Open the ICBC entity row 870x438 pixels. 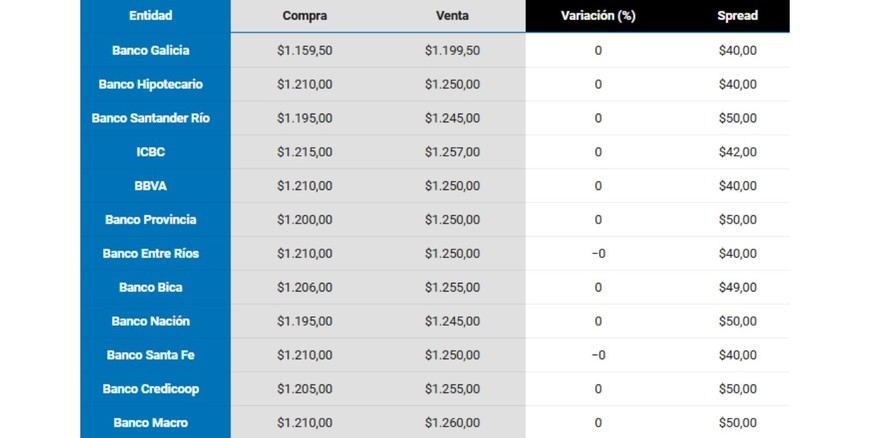pos(151,152)
